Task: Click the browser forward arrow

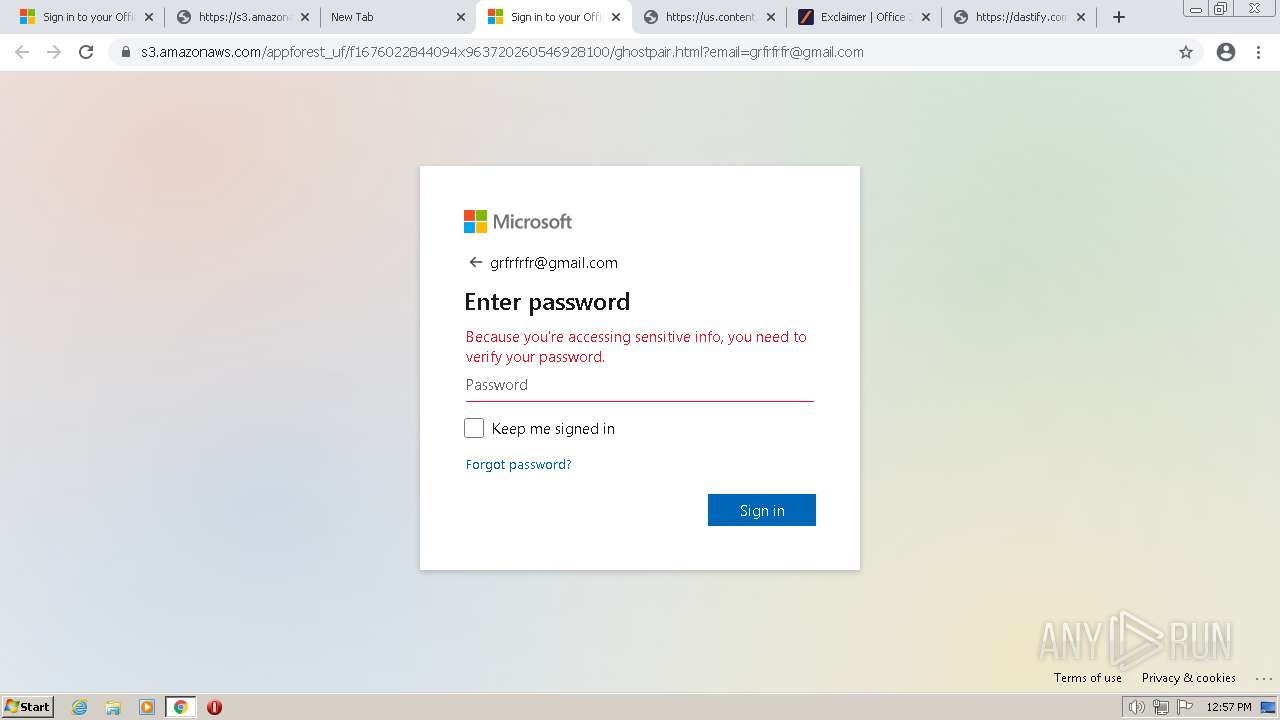Action: (x=54, y=52)
